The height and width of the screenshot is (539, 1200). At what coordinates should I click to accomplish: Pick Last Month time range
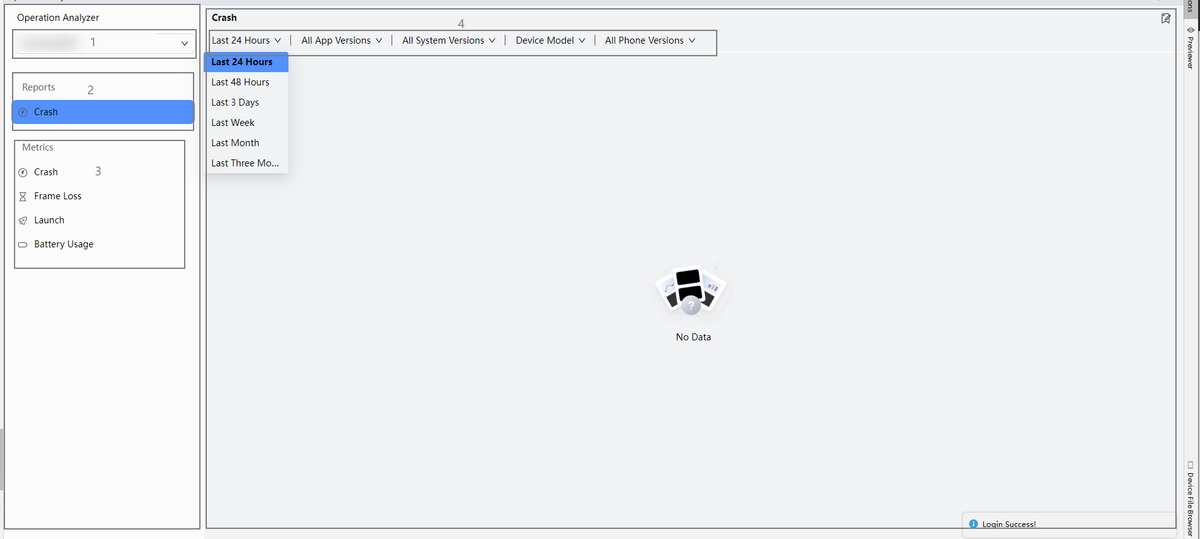235,143
